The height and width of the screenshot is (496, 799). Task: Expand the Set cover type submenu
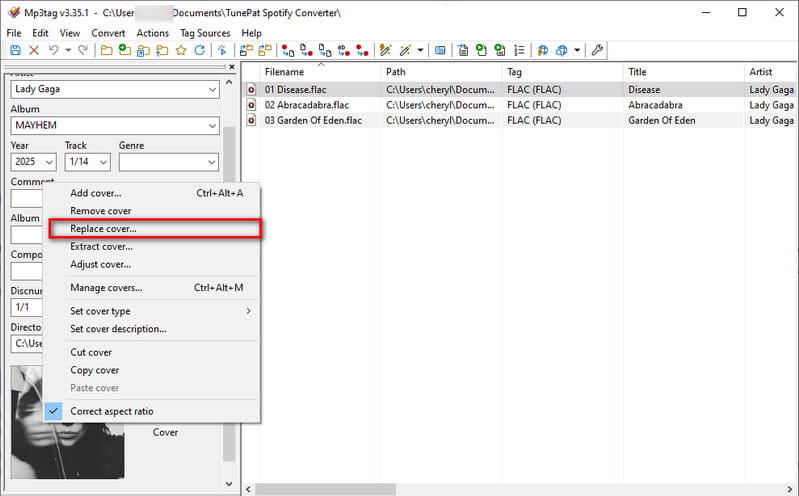point(248,310)
